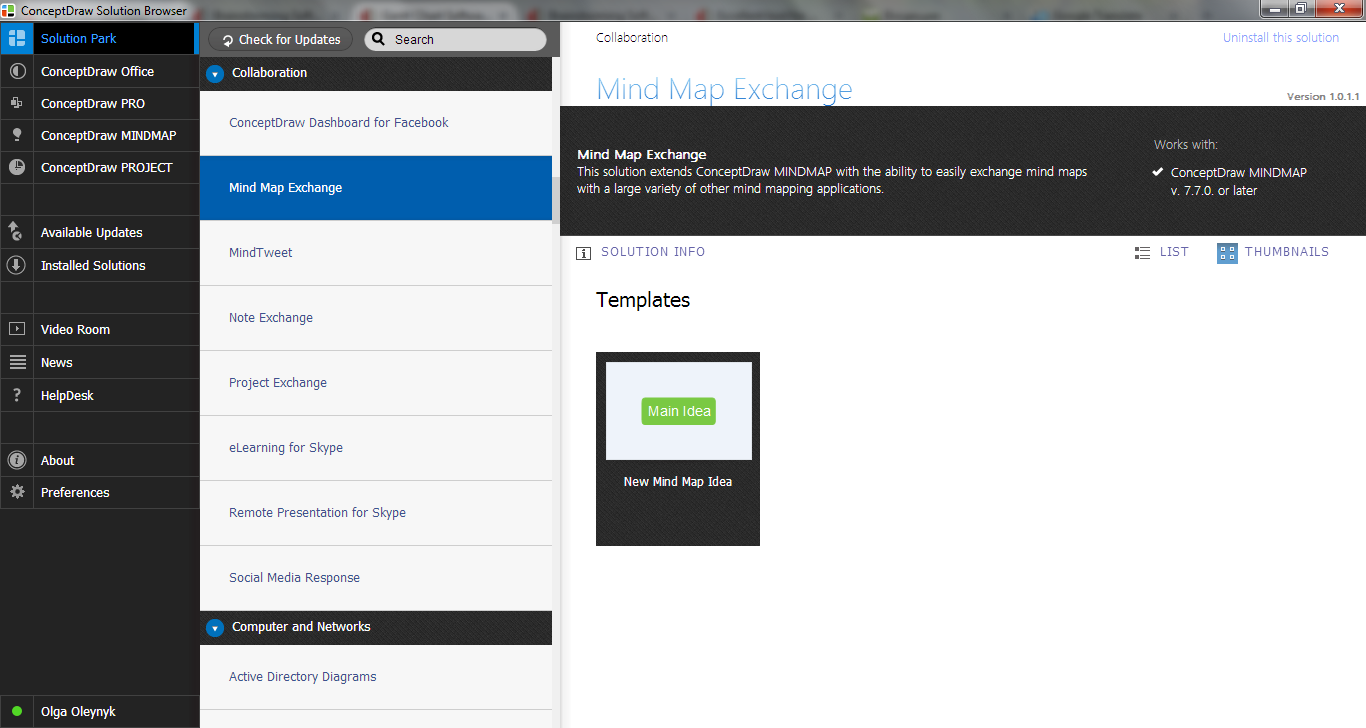
Task: Switch to THUMBNAILS view
Action: [1273, 252]
